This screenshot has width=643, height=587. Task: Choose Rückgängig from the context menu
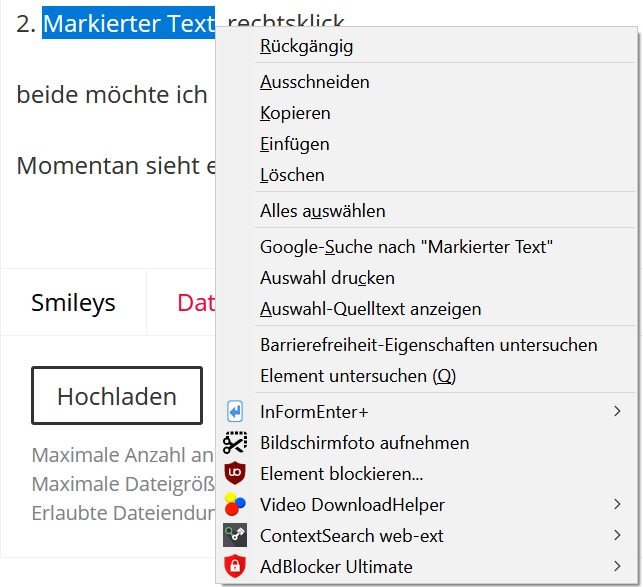306,46
